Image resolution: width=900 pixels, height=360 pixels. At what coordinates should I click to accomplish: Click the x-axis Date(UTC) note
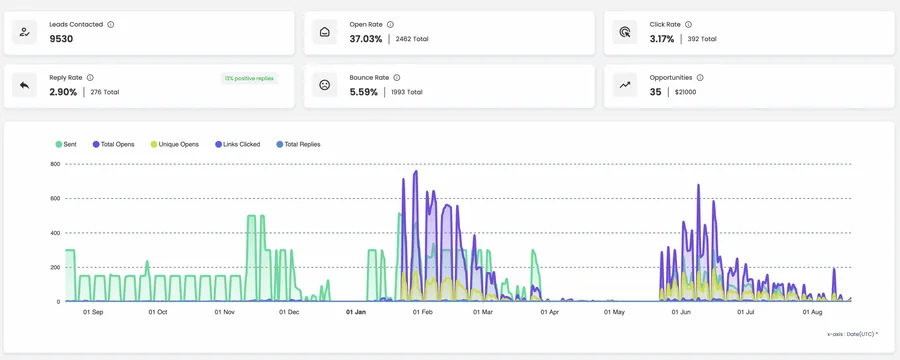[x=853, y=334]
